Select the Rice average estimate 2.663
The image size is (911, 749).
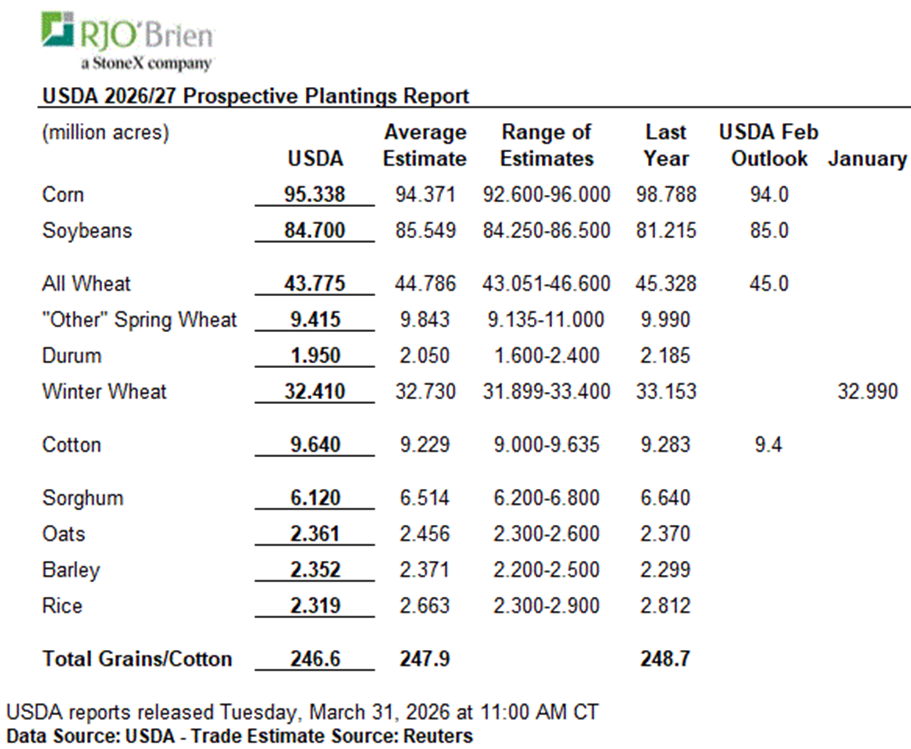425,606
